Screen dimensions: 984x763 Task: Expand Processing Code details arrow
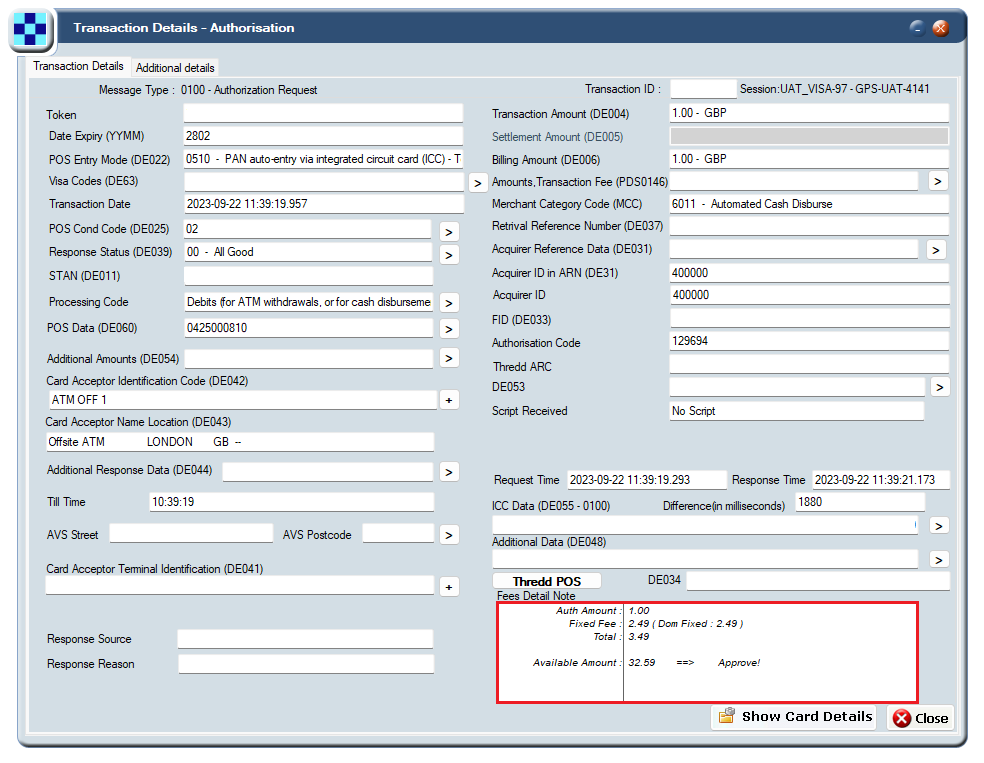coord(449,303)
